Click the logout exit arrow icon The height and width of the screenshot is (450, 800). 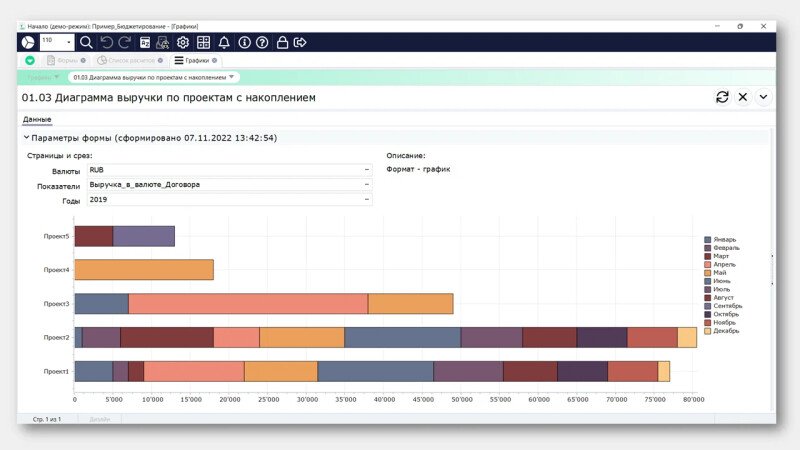pyautogui.click(x=300, y=42)
